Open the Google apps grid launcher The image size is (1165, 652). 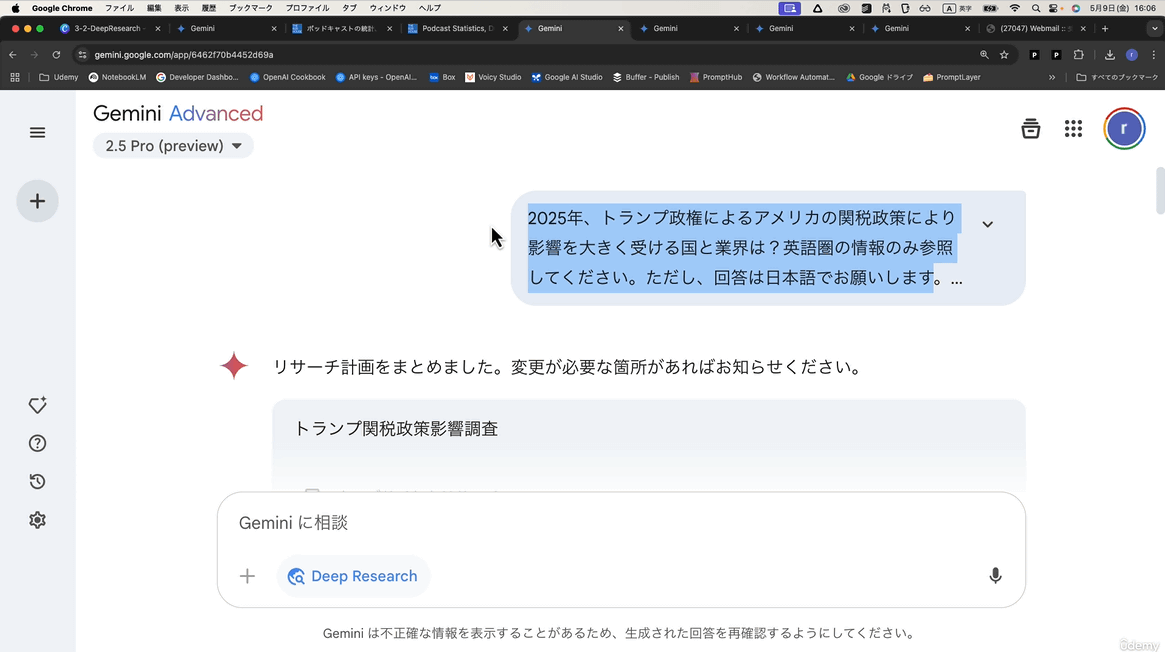[1073, 129]
